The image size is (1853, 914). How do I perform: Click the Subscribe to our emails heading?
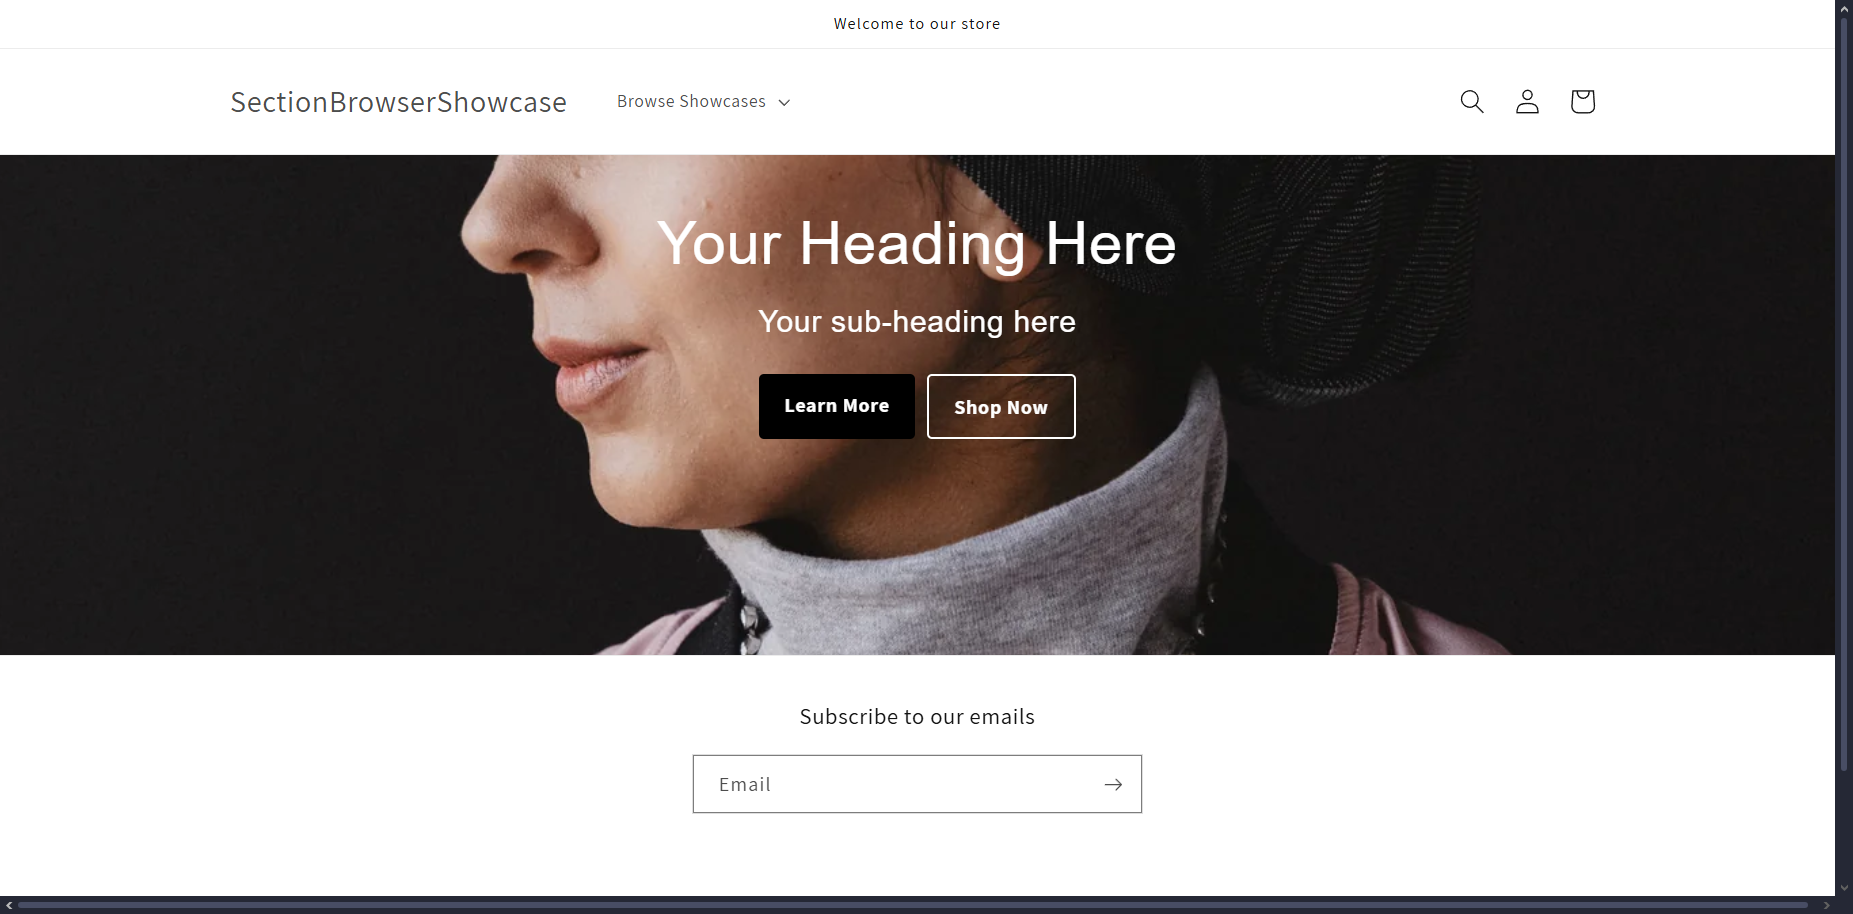tap(917, 717)
